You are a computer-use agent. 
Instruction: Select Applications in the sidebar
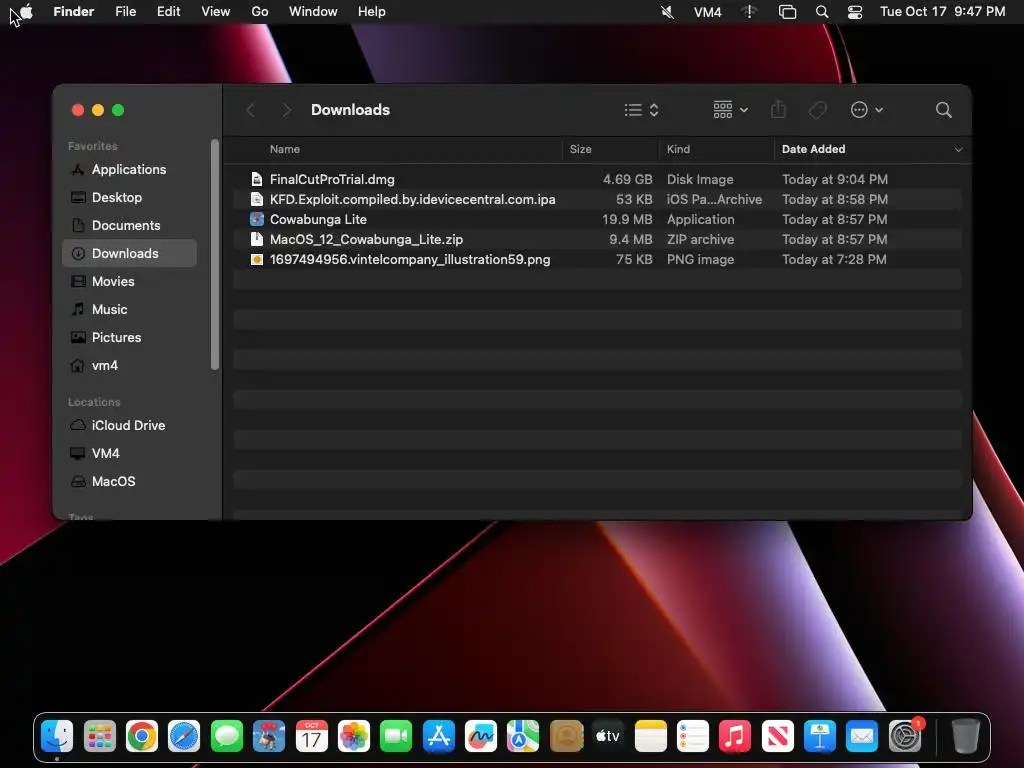pyautogui.click(x=129, y=169)
